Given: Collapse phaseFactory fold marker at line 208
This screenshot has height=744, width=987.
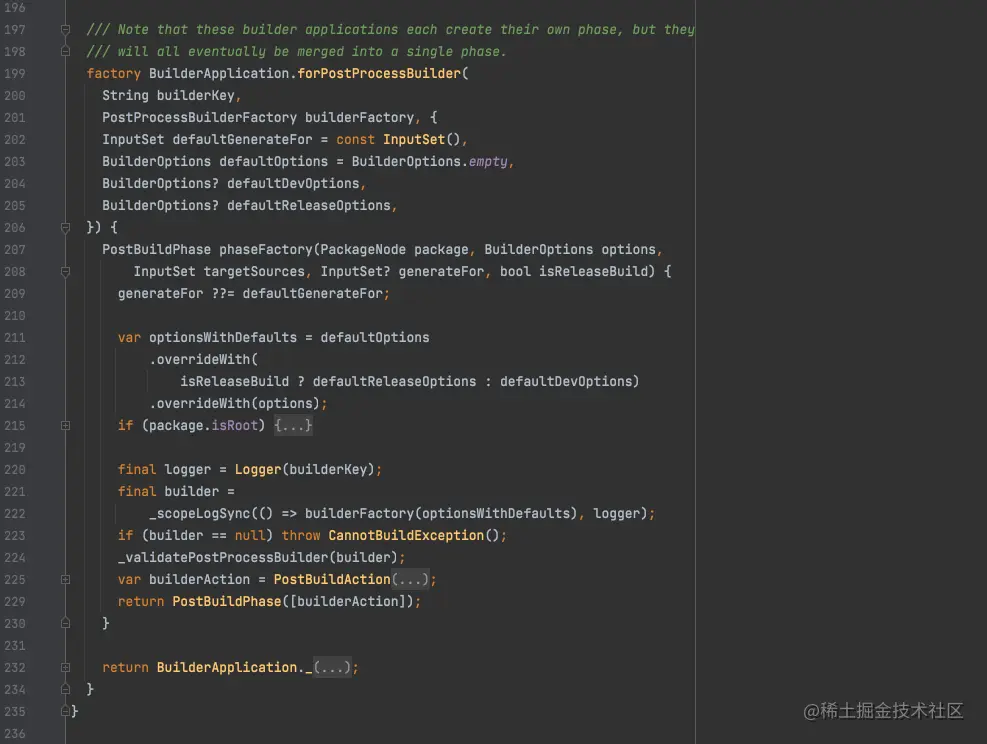Looking at the screenshot, I should click(65, 271).
